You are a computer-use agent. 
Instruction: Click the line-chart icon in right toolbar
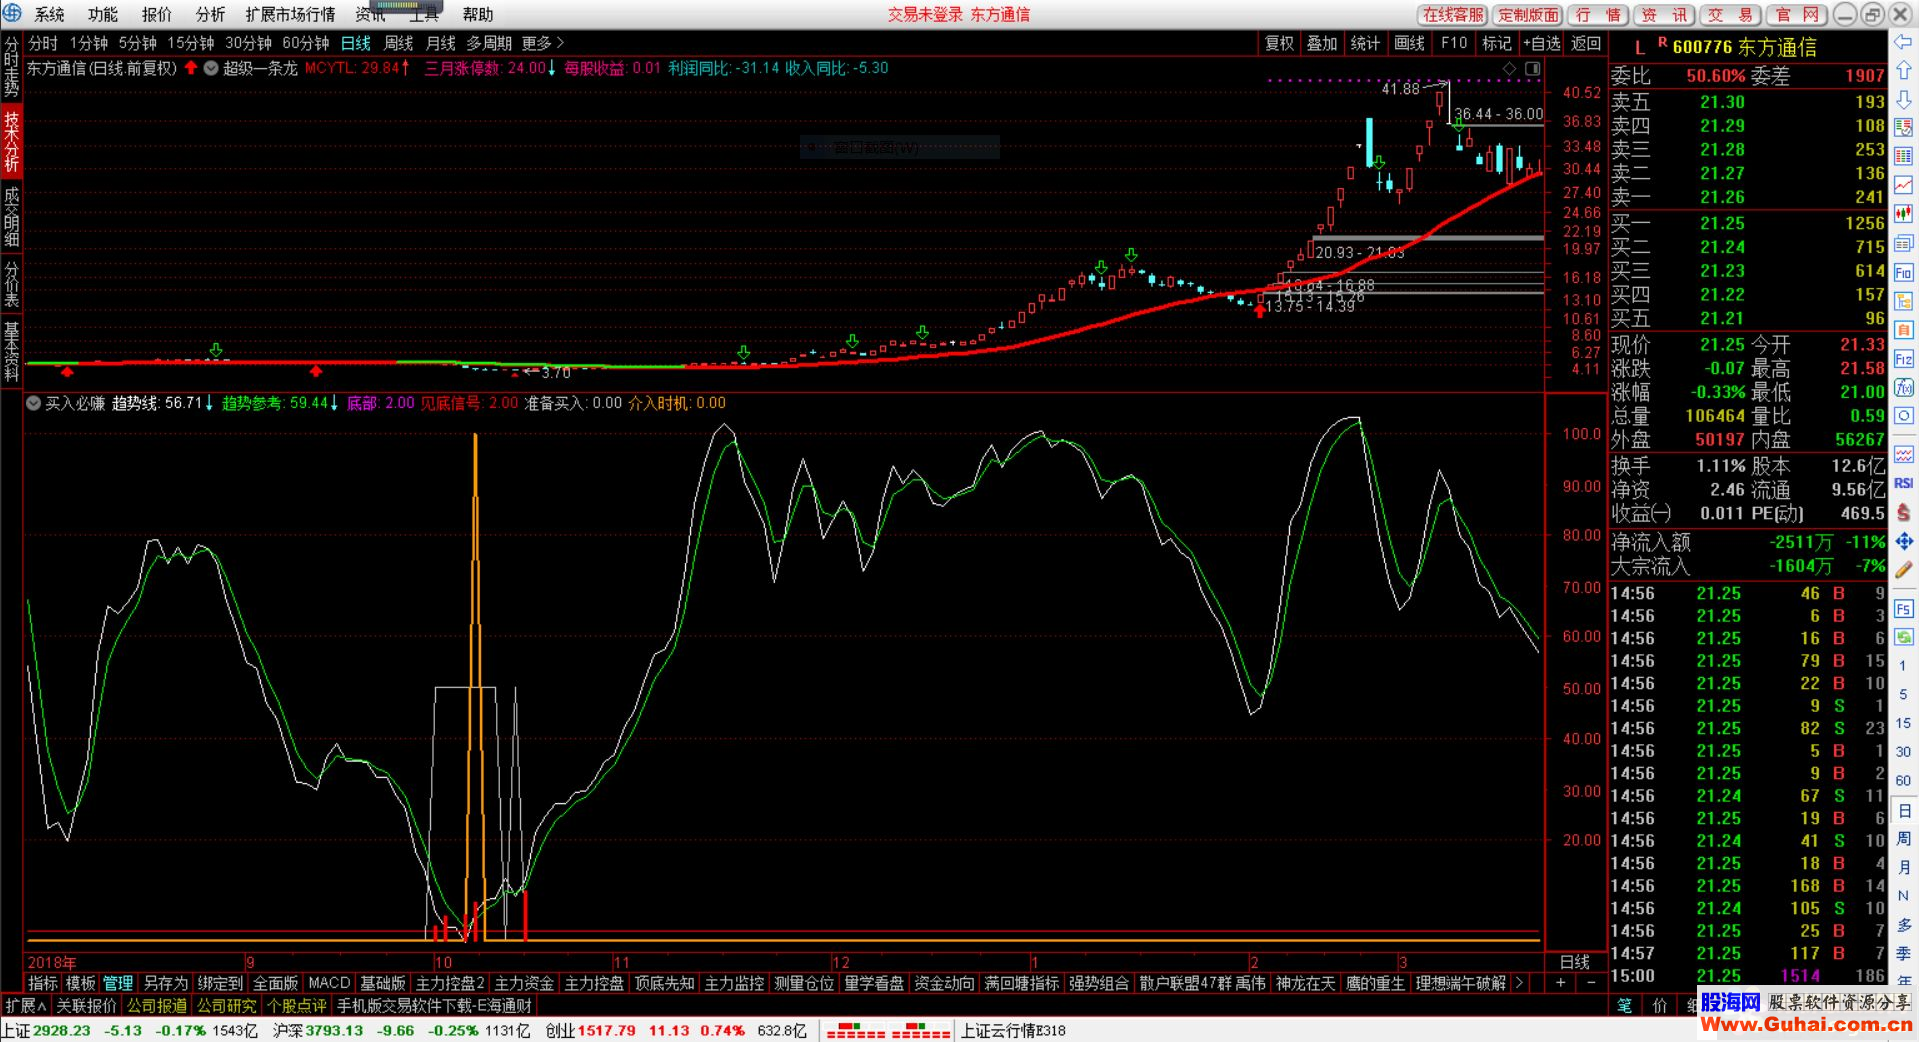click(1903, 186)
